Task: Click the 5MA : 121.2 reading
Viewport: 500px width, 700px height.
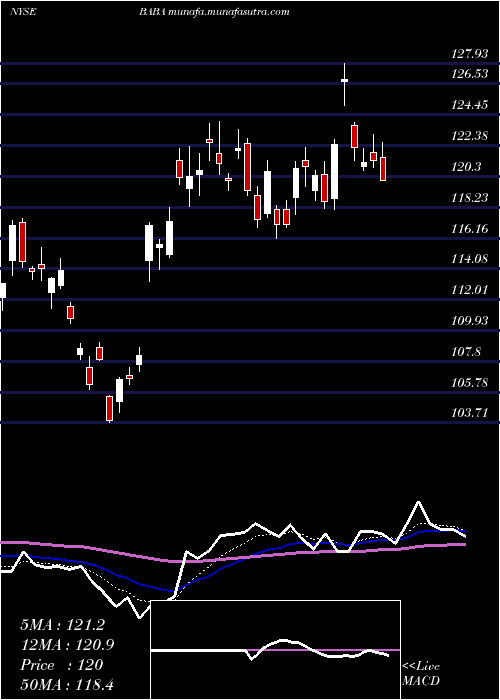Action: [62, 625]
